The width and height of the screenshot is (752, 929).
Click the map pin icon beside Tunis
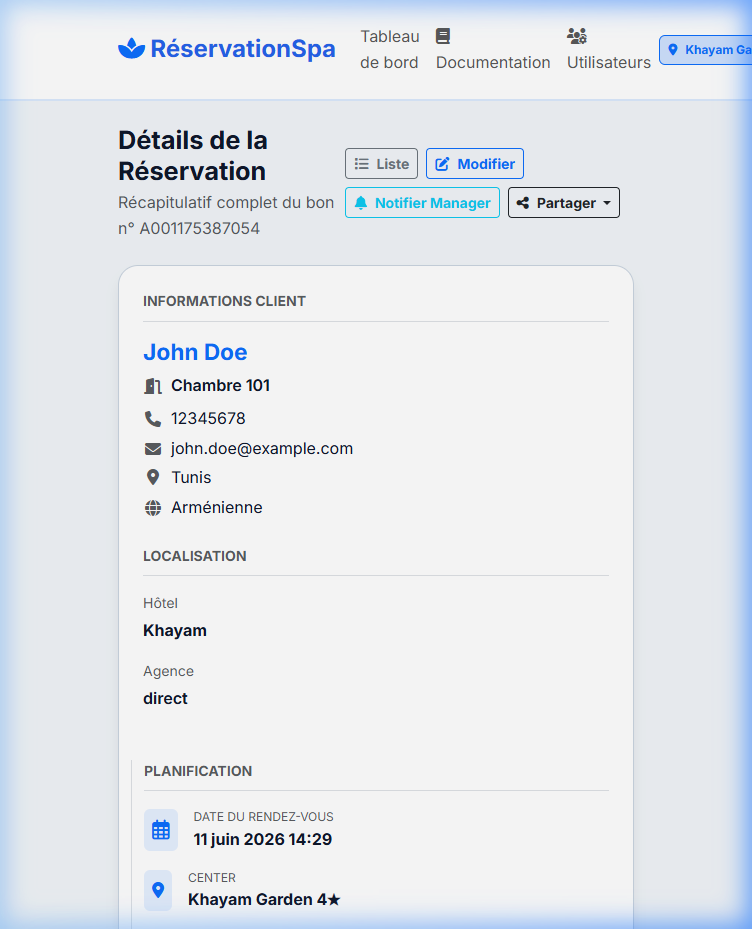click(x=153, y=478)
